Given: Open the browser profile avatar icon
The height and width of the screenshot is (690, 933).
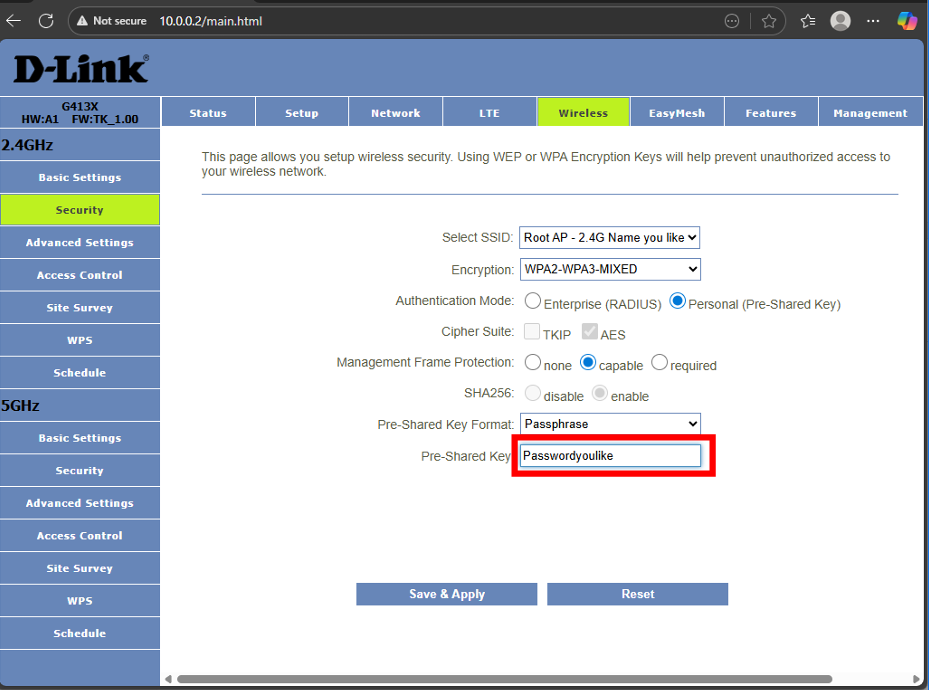Looking at the screenshot, I should pyautogui.click(x=841, y=21).
